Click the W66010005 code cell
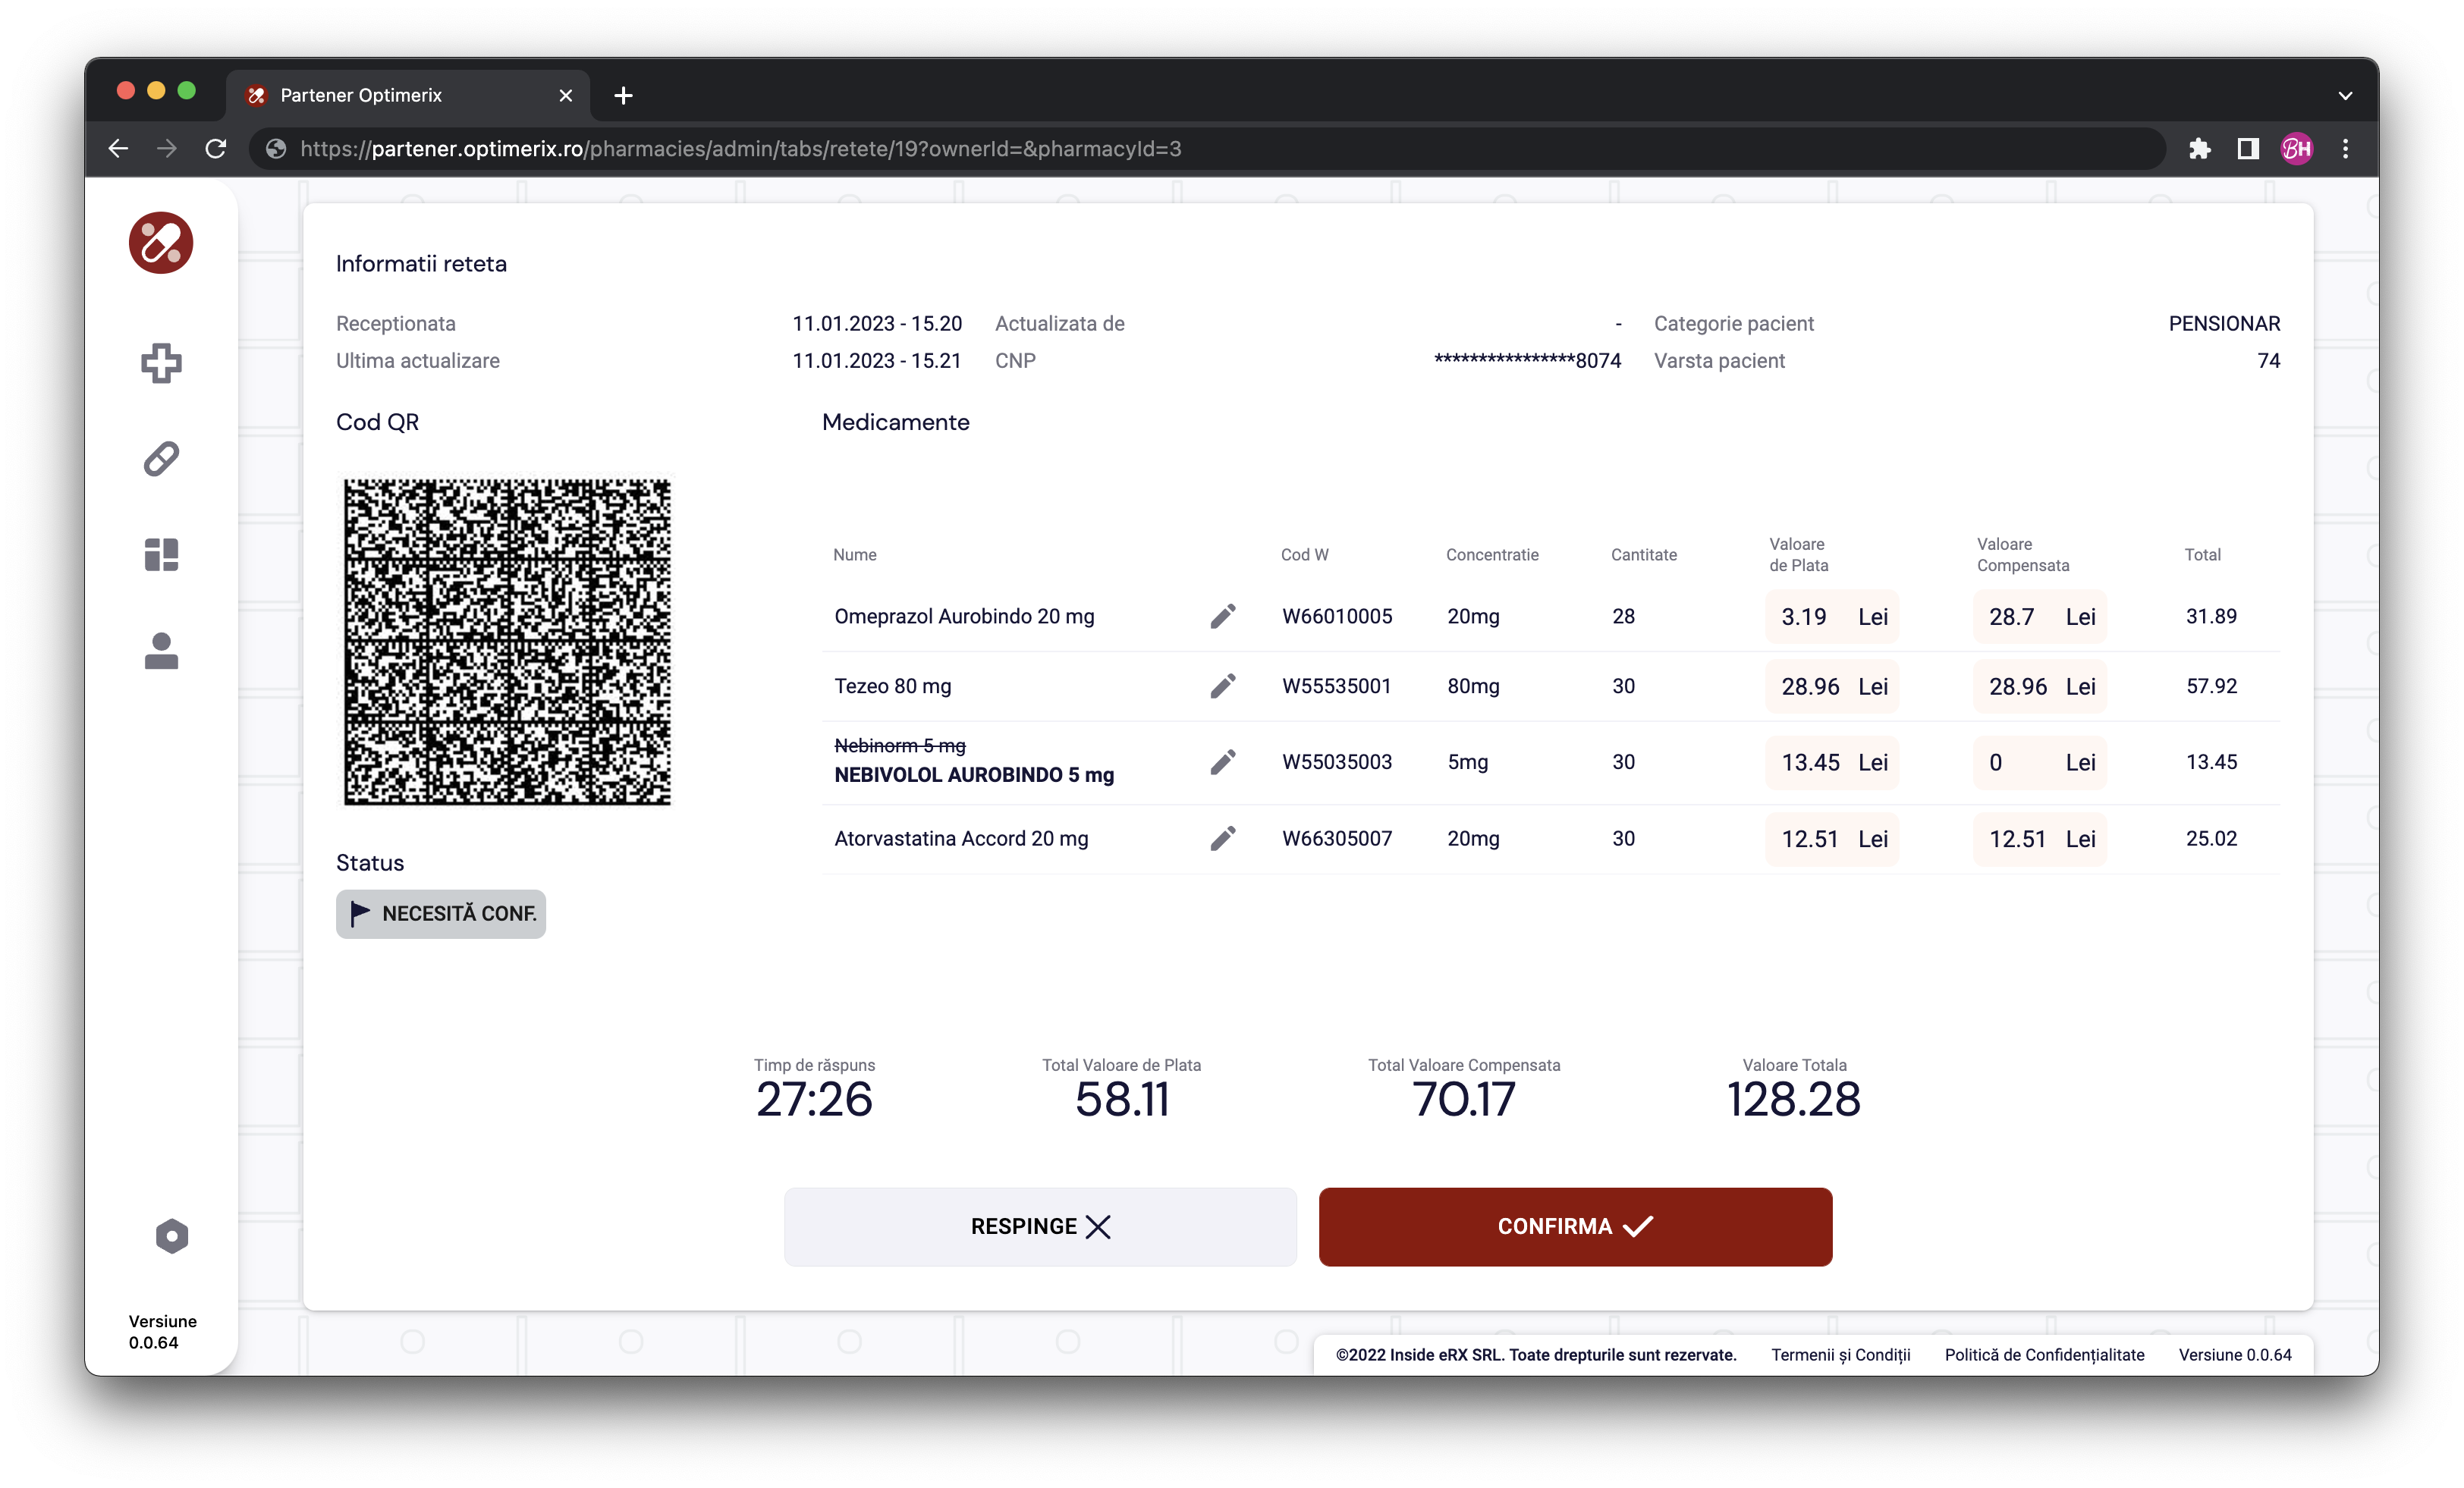This screenshot has width=2464, height=1488. click(x=1337, y=616)
